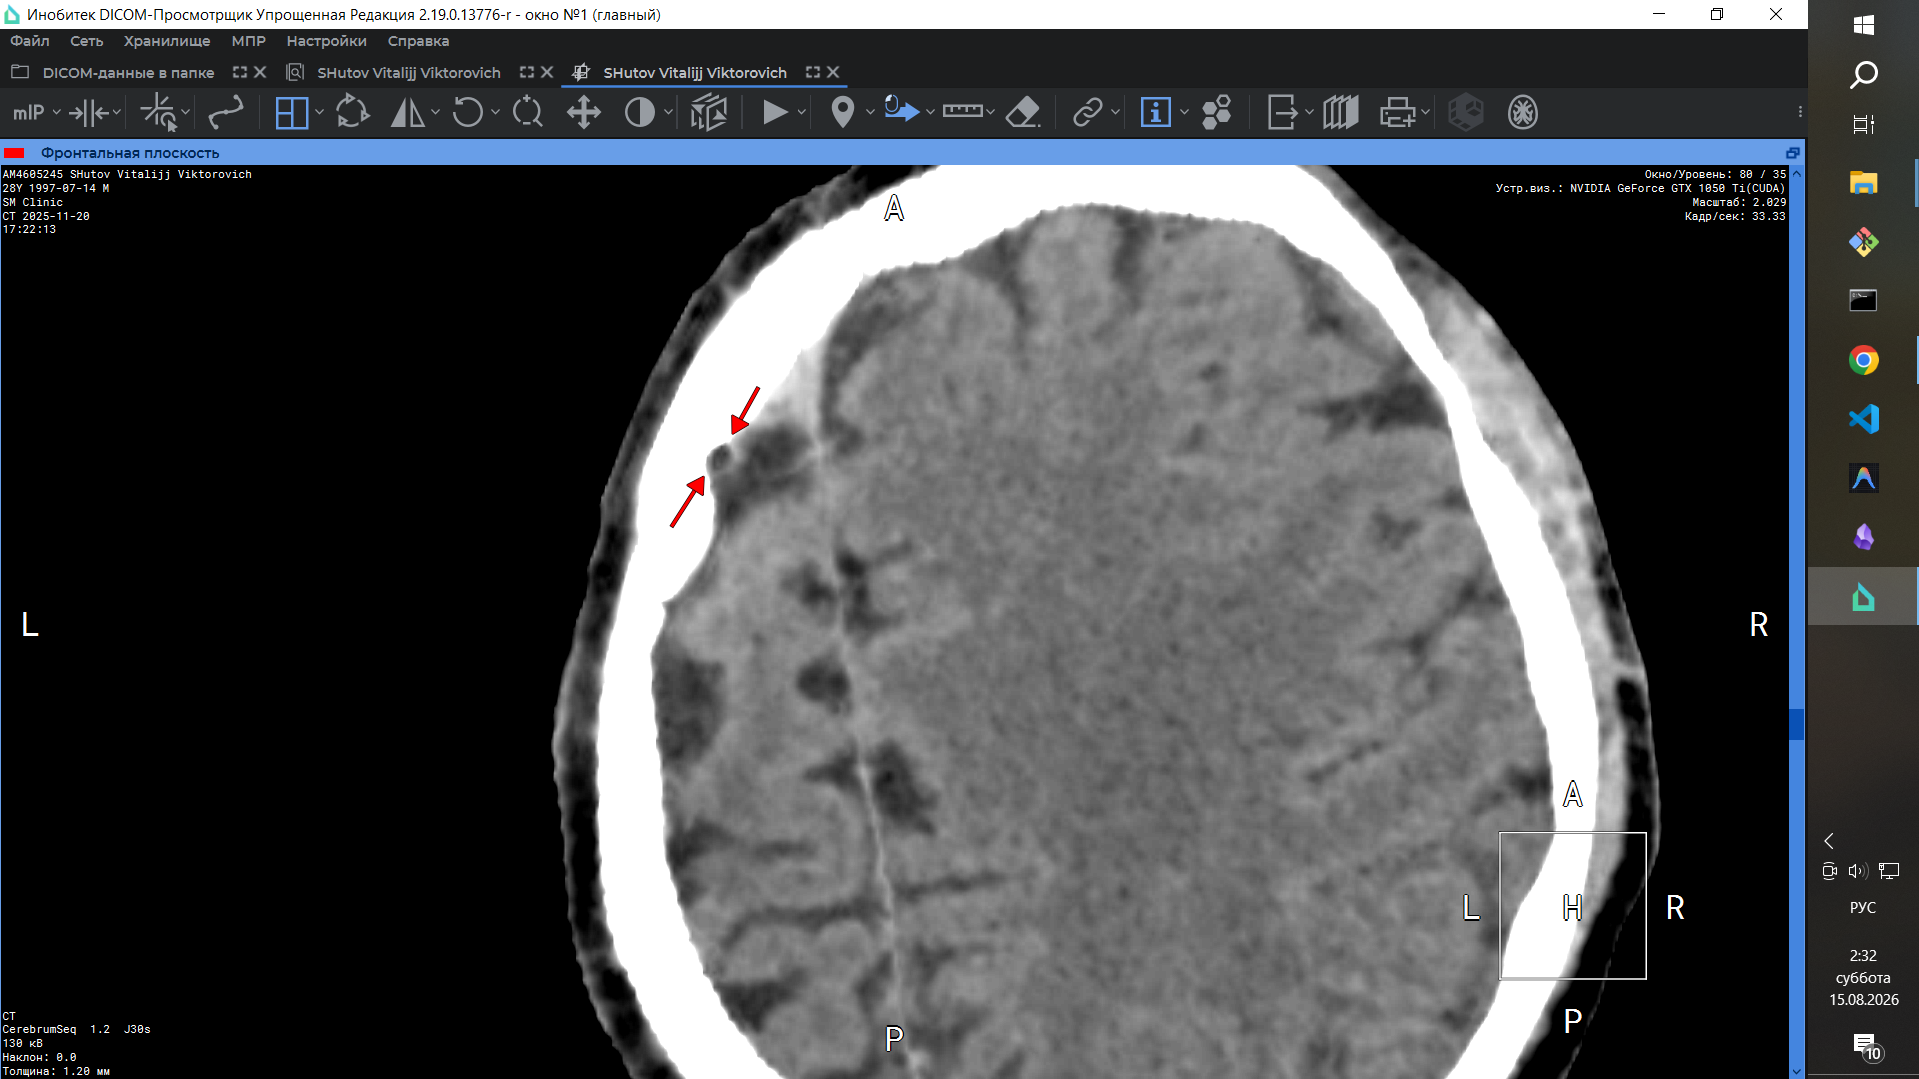Open the Сеть menu
The width and height of the screenshot is (1919, 1079).
[87, 41]
